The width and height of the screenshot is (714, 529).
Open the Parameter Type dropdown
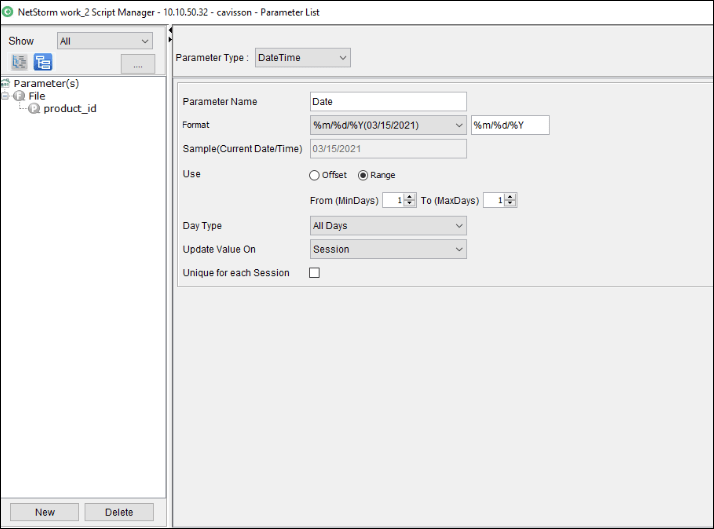click(x=303, y=58)
